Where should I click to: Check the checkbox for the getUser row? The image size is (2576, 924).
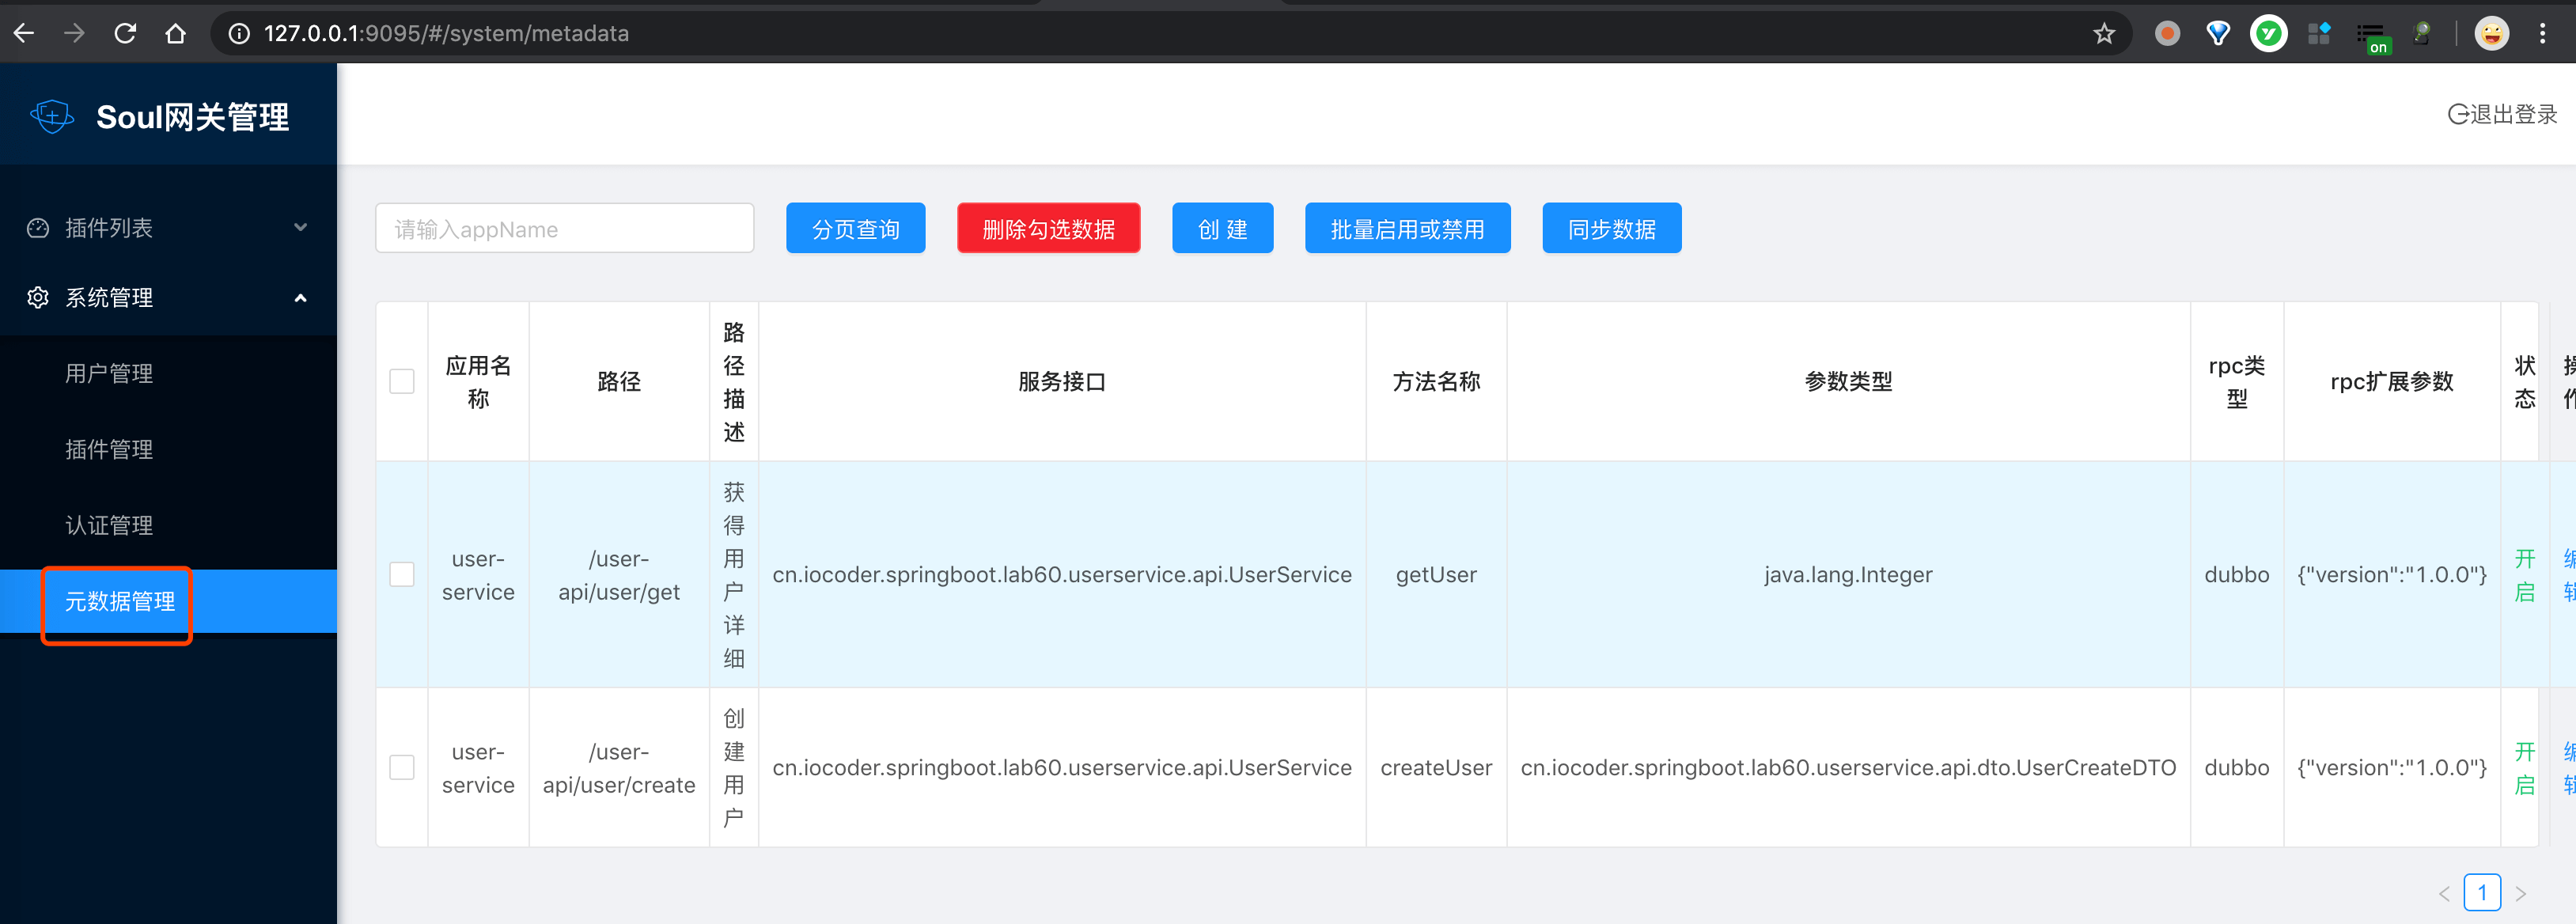(401, 574)
